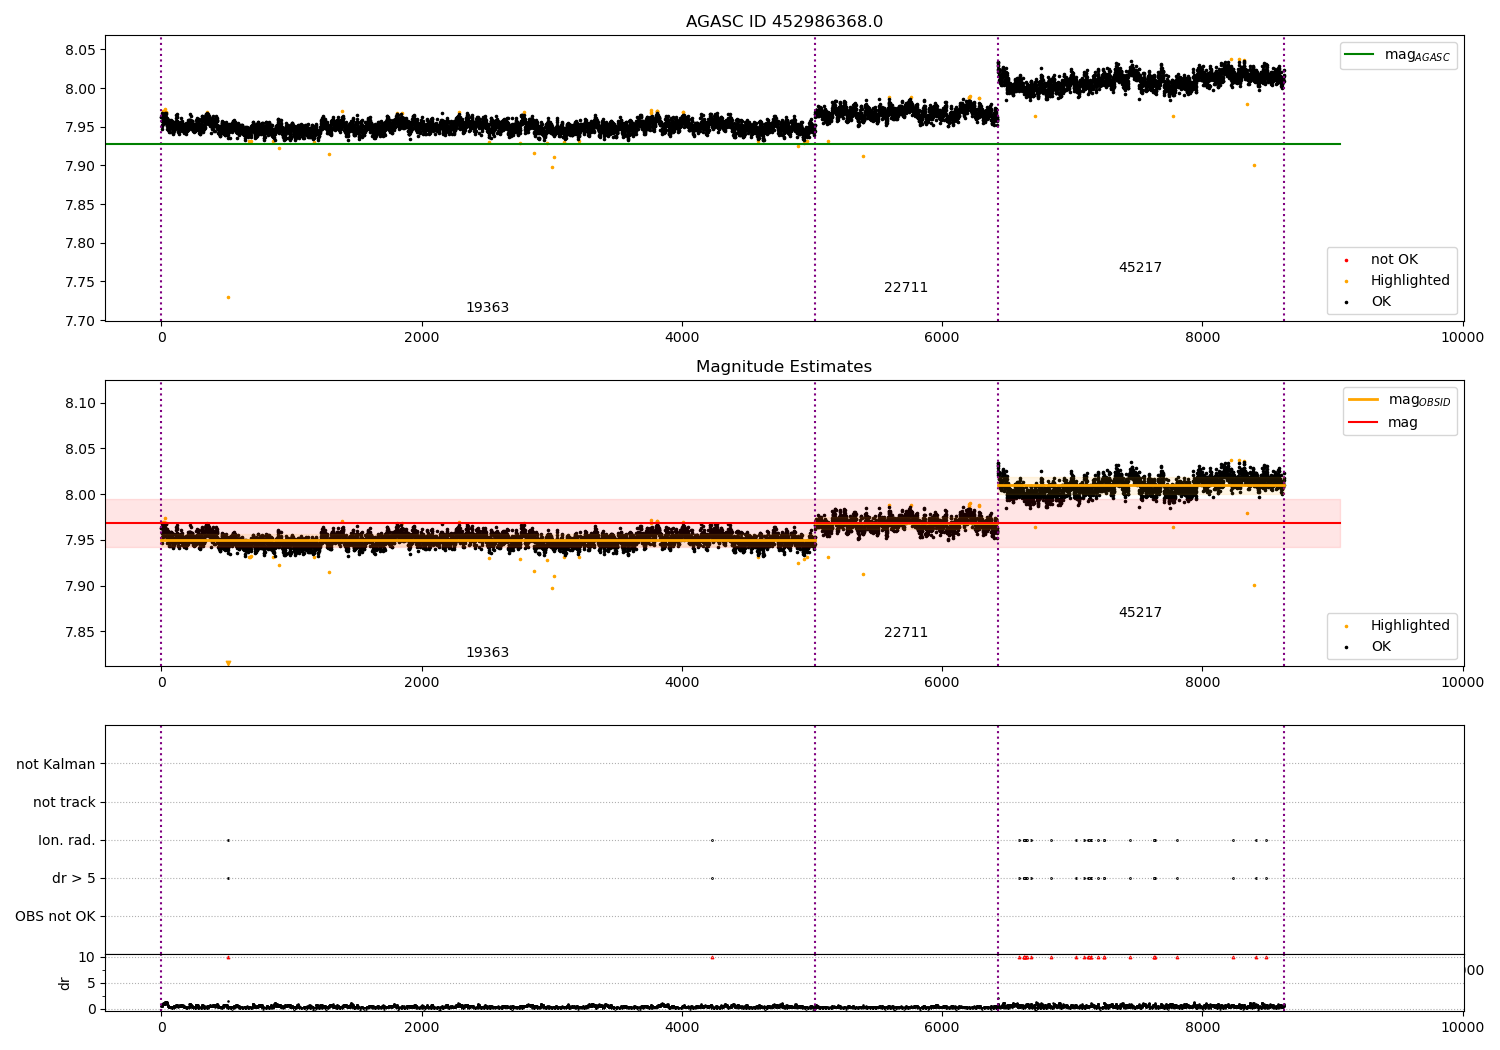
Task: Click the 8.10 tick label on the middle plot
Action: (79, 403)
